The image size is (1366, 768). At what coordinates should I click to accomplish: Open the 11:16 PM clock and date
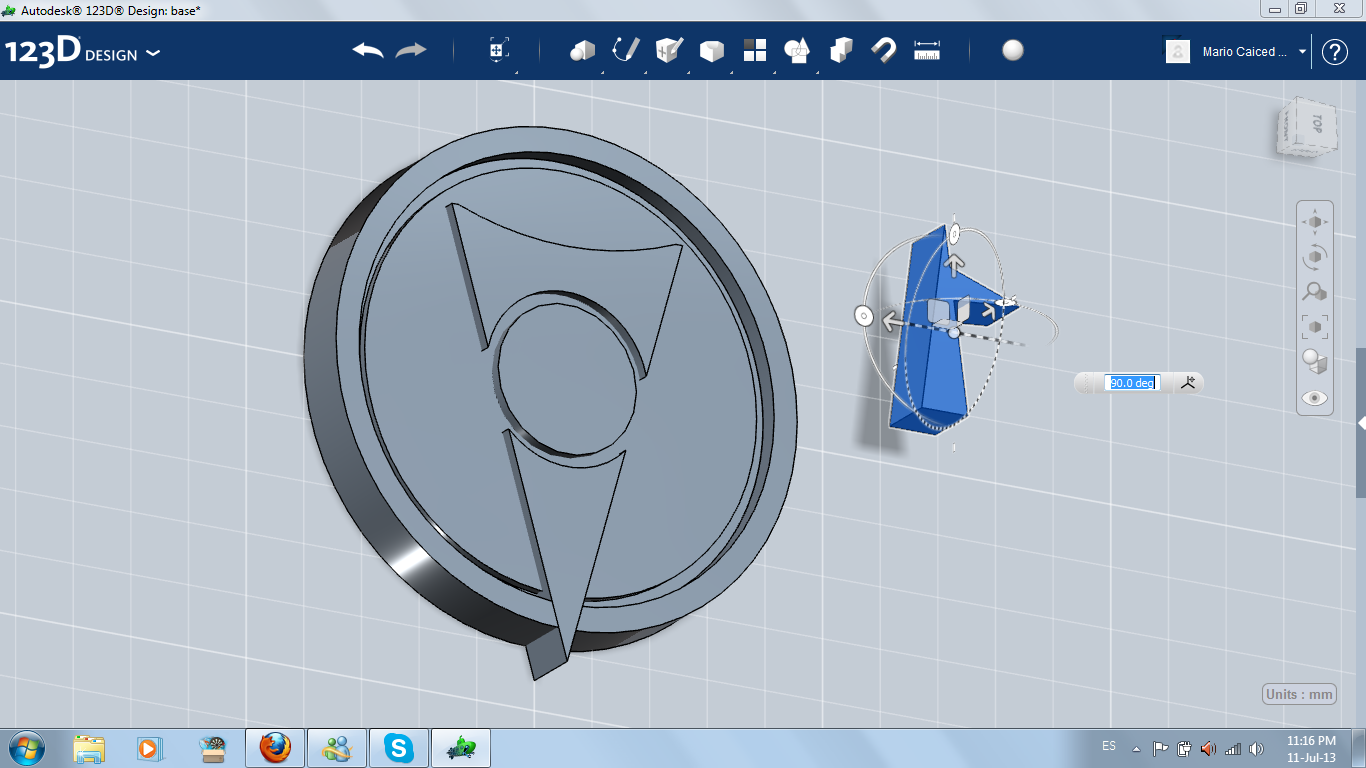tap(1312, 748)
